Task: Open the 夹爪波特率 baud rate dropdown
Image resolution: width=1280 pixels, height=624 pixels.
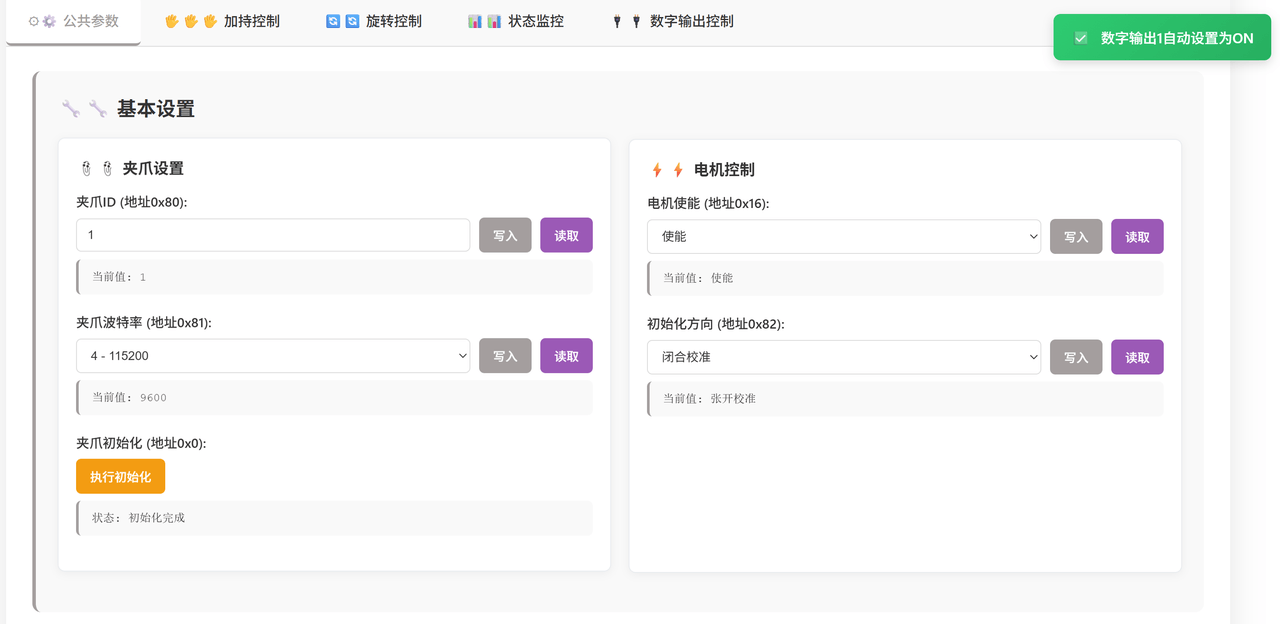Action: coord(273,356)
